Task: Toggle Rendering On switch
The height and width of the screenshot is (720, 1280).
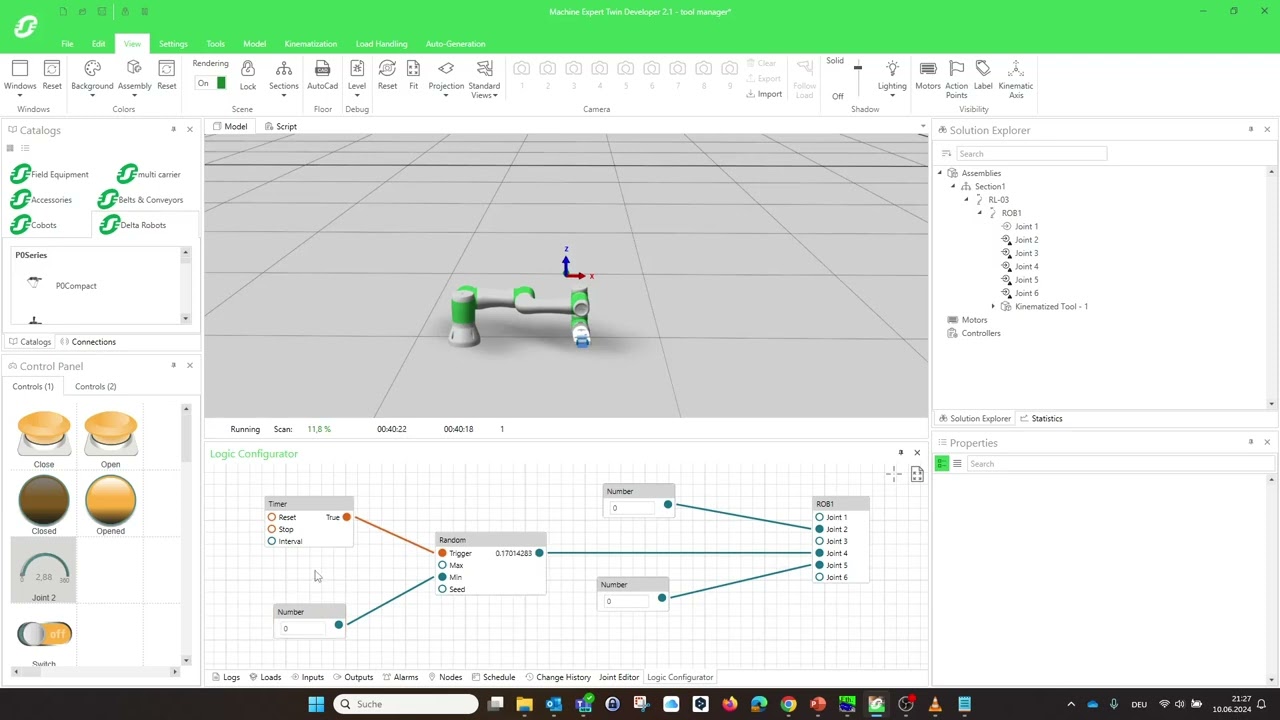Action: click(x=211, y=83)
